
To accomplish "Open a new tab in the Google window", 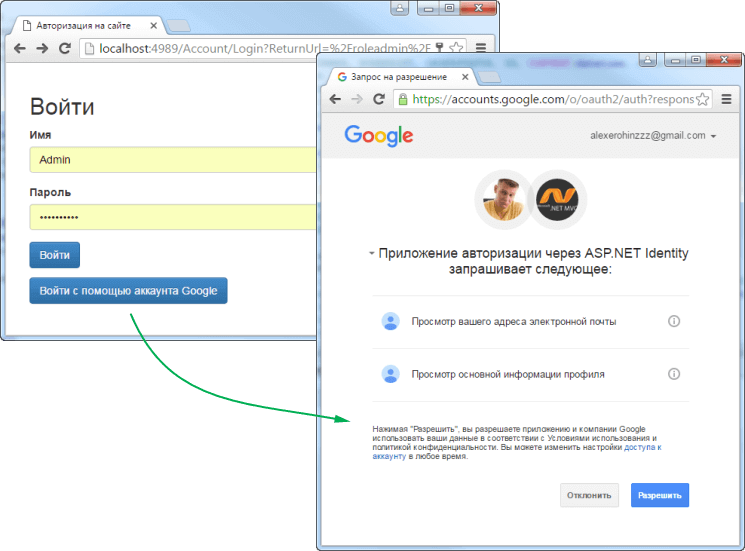I will [x=489, y=77].
